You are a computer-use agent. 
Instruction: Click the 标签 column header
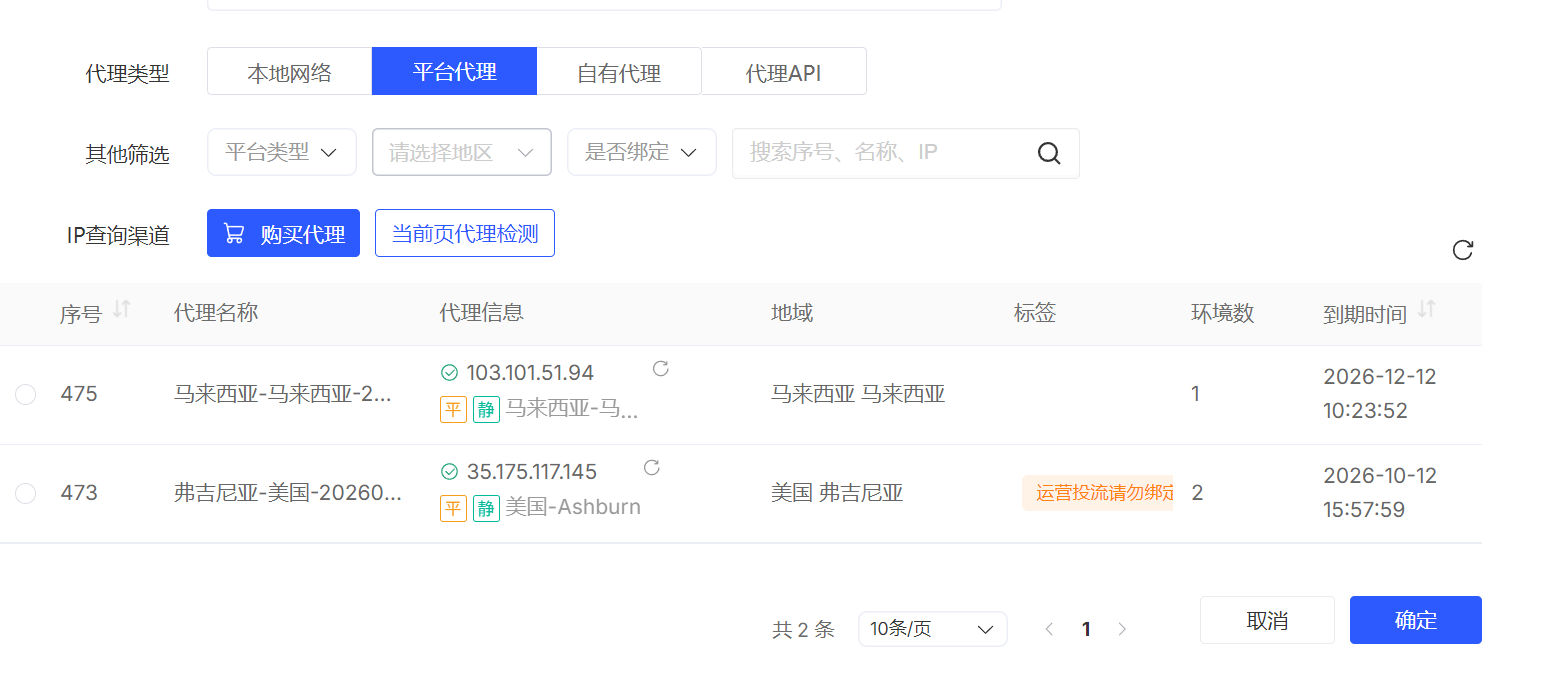click(x=1035, y=313)
